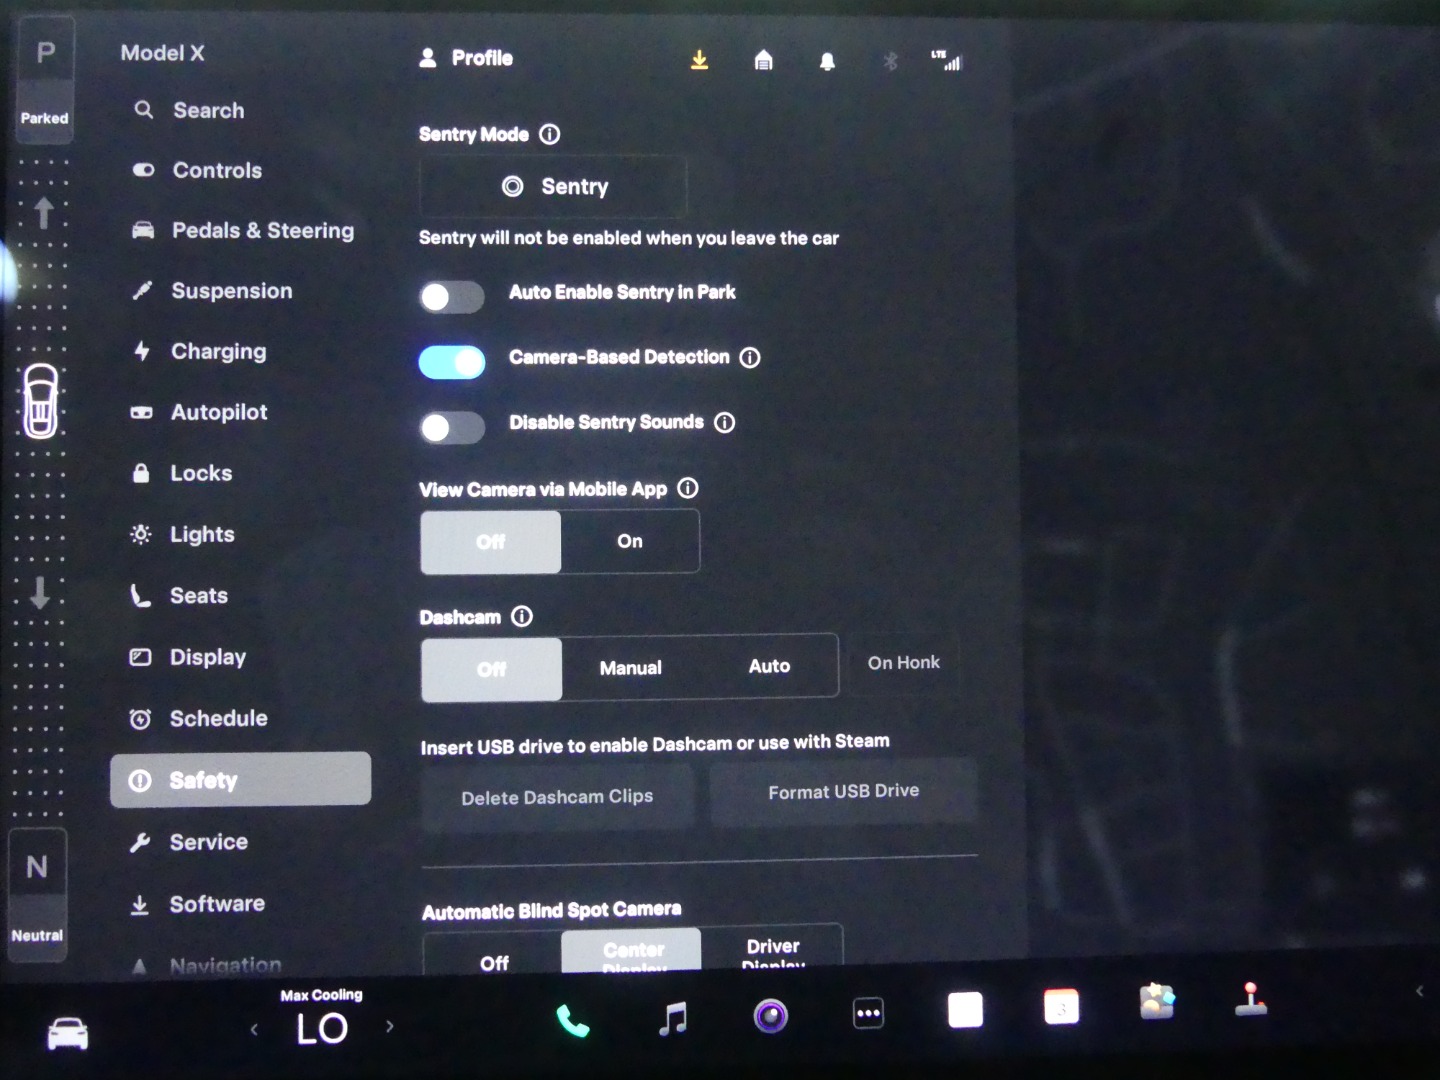
Task: Open the HomeLink garage icon
Action: coord(763,61)
